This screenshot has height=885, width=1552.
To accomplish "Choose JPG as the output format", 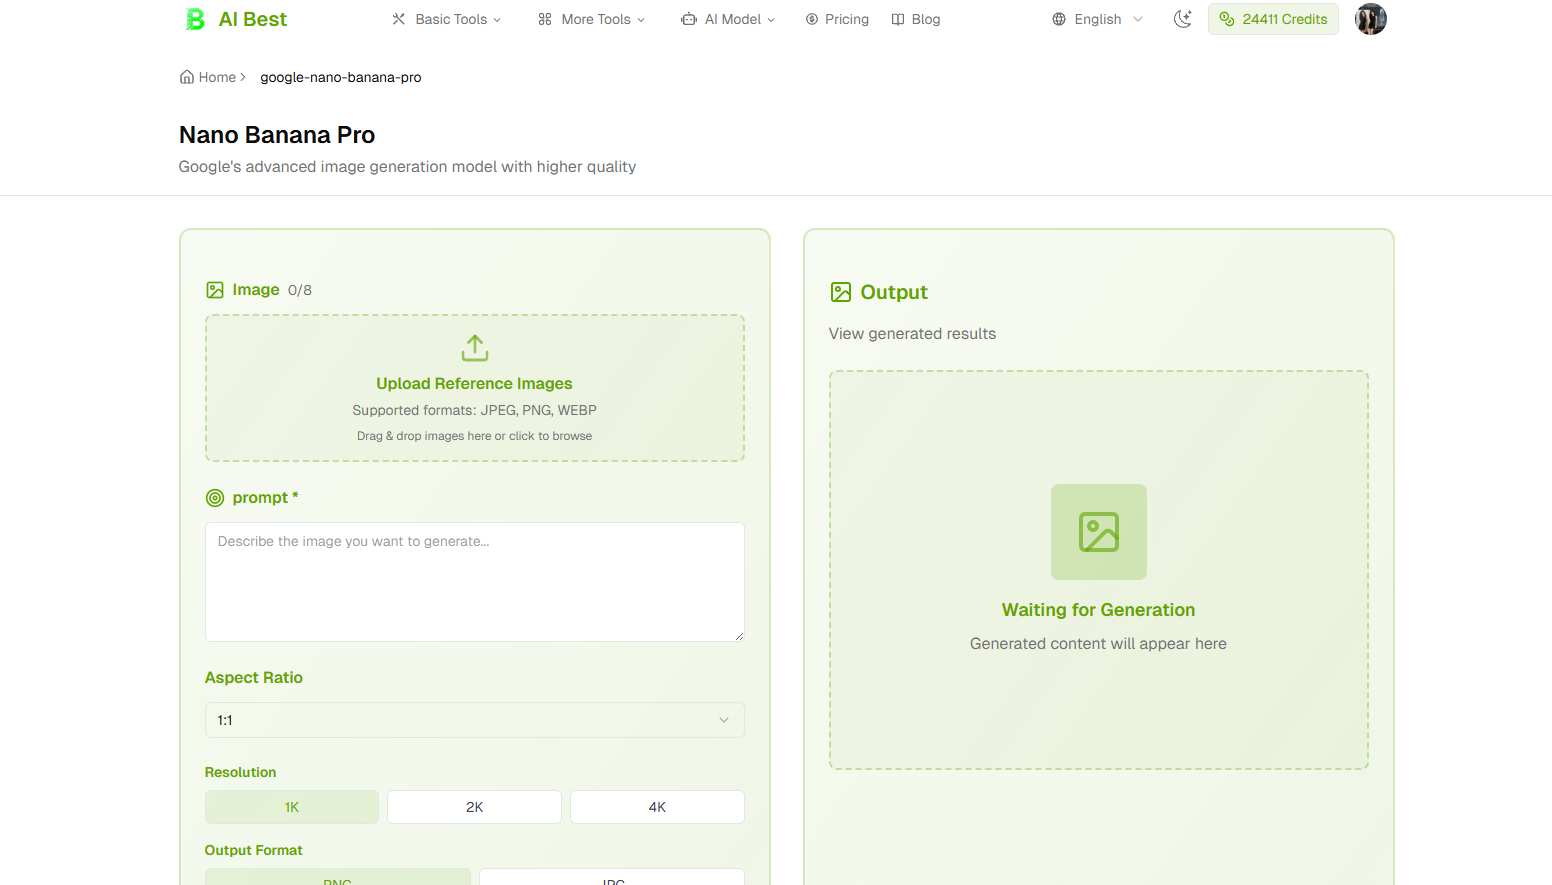I will pos(611,879).
